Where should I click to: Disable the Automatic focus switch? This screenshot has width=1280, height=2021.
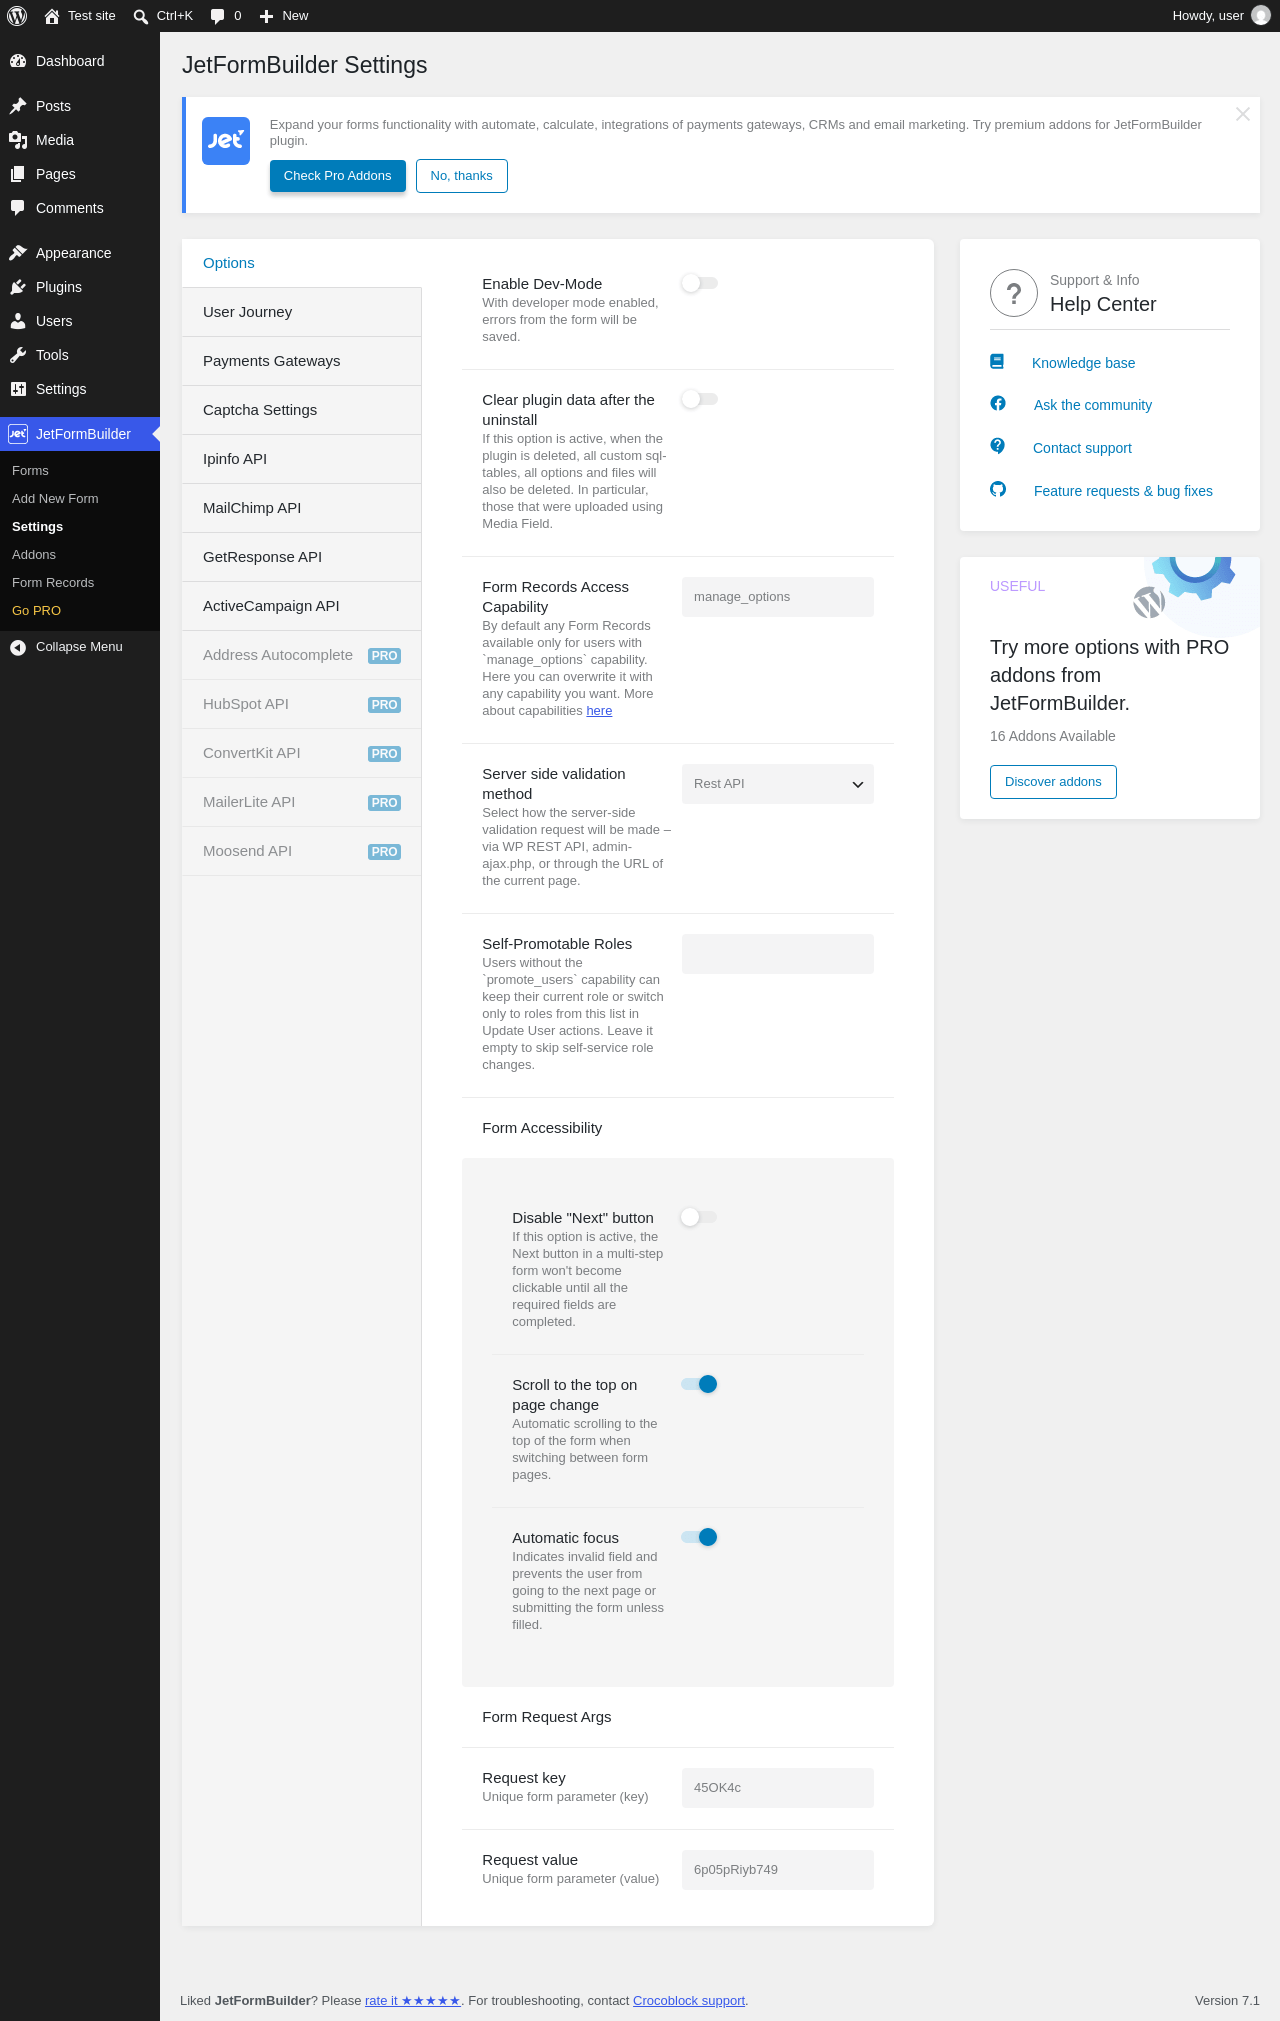(700, 1537)
